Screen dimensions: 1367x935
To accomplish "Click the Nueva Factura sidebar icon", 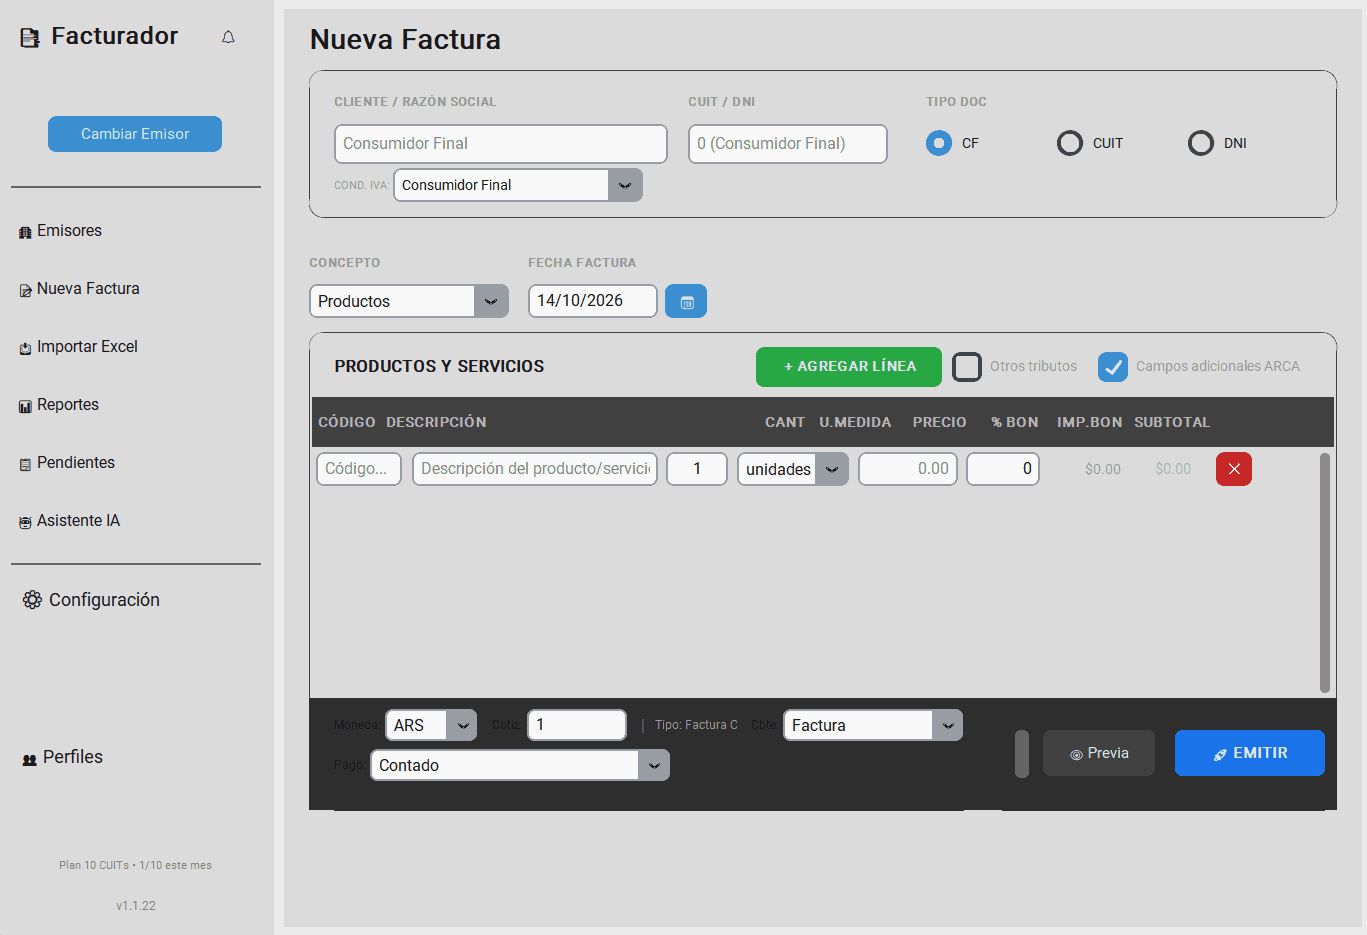I will click(25, 290).
